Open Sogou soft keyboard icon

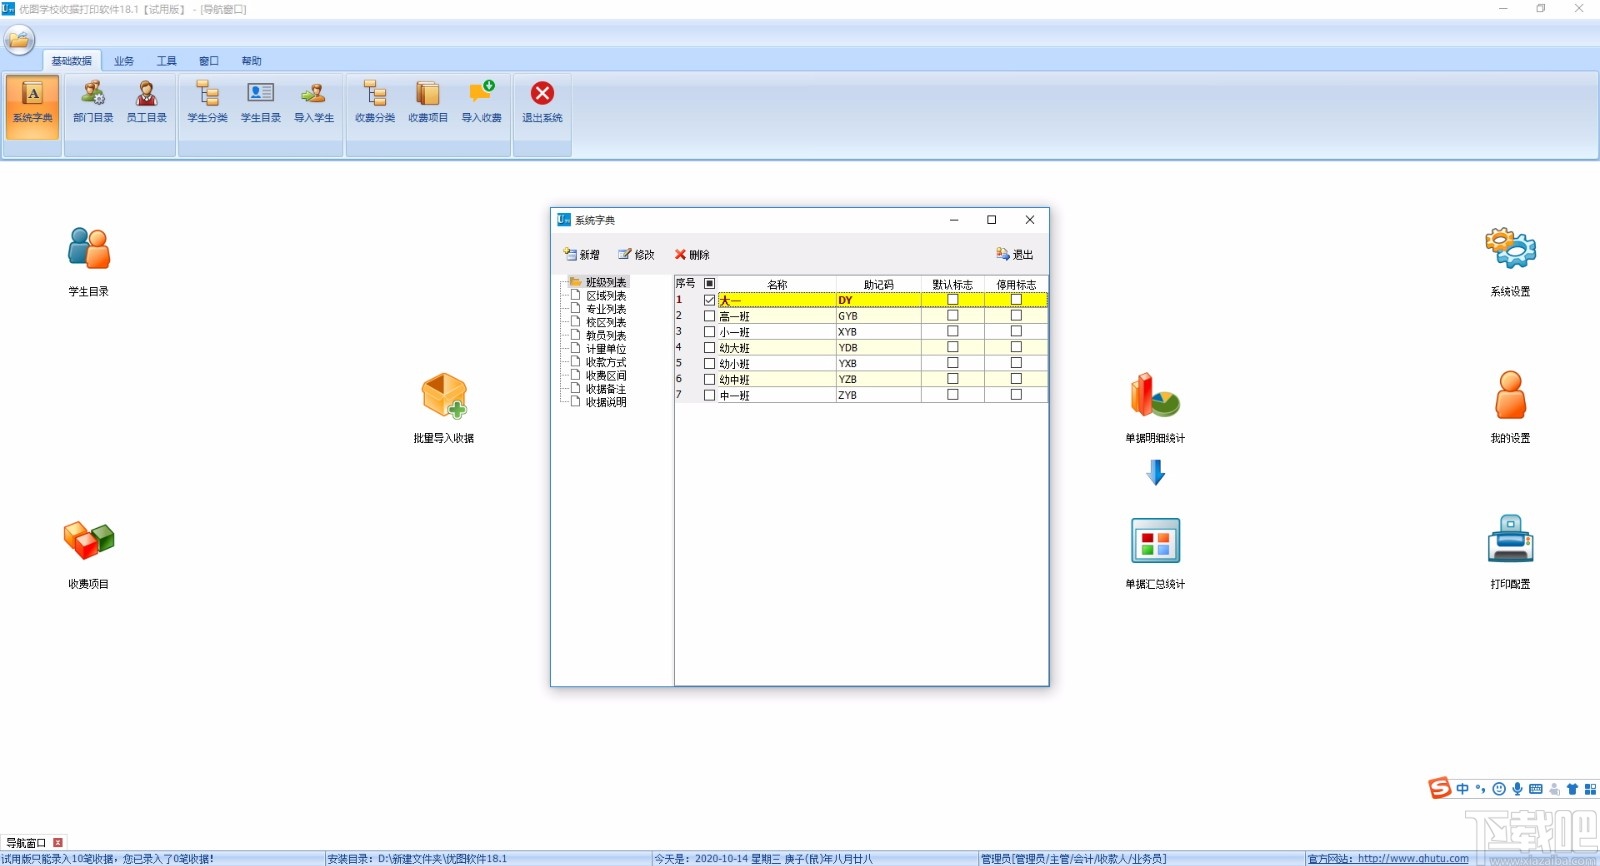click(x=1536, y=789)
